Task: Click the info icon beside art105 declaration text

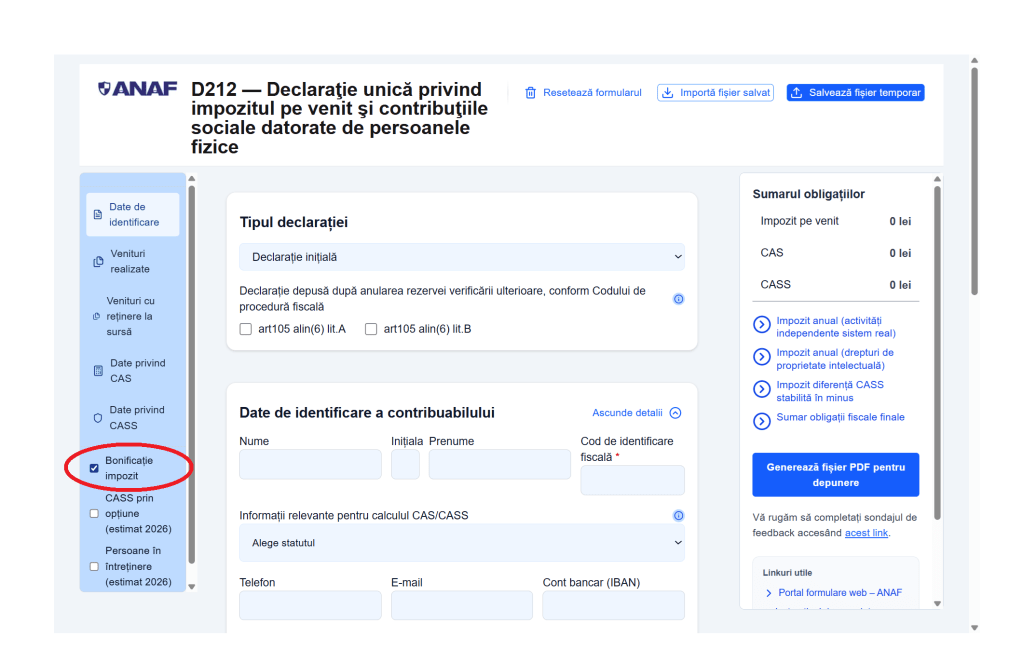Action: pyautogui.click(x=678, y=298)
